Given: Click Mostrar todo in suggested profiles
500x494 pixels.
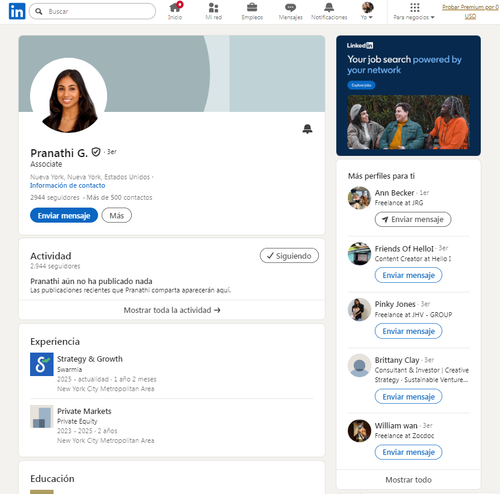Looking at the screenshot, I should pos(409,480).
